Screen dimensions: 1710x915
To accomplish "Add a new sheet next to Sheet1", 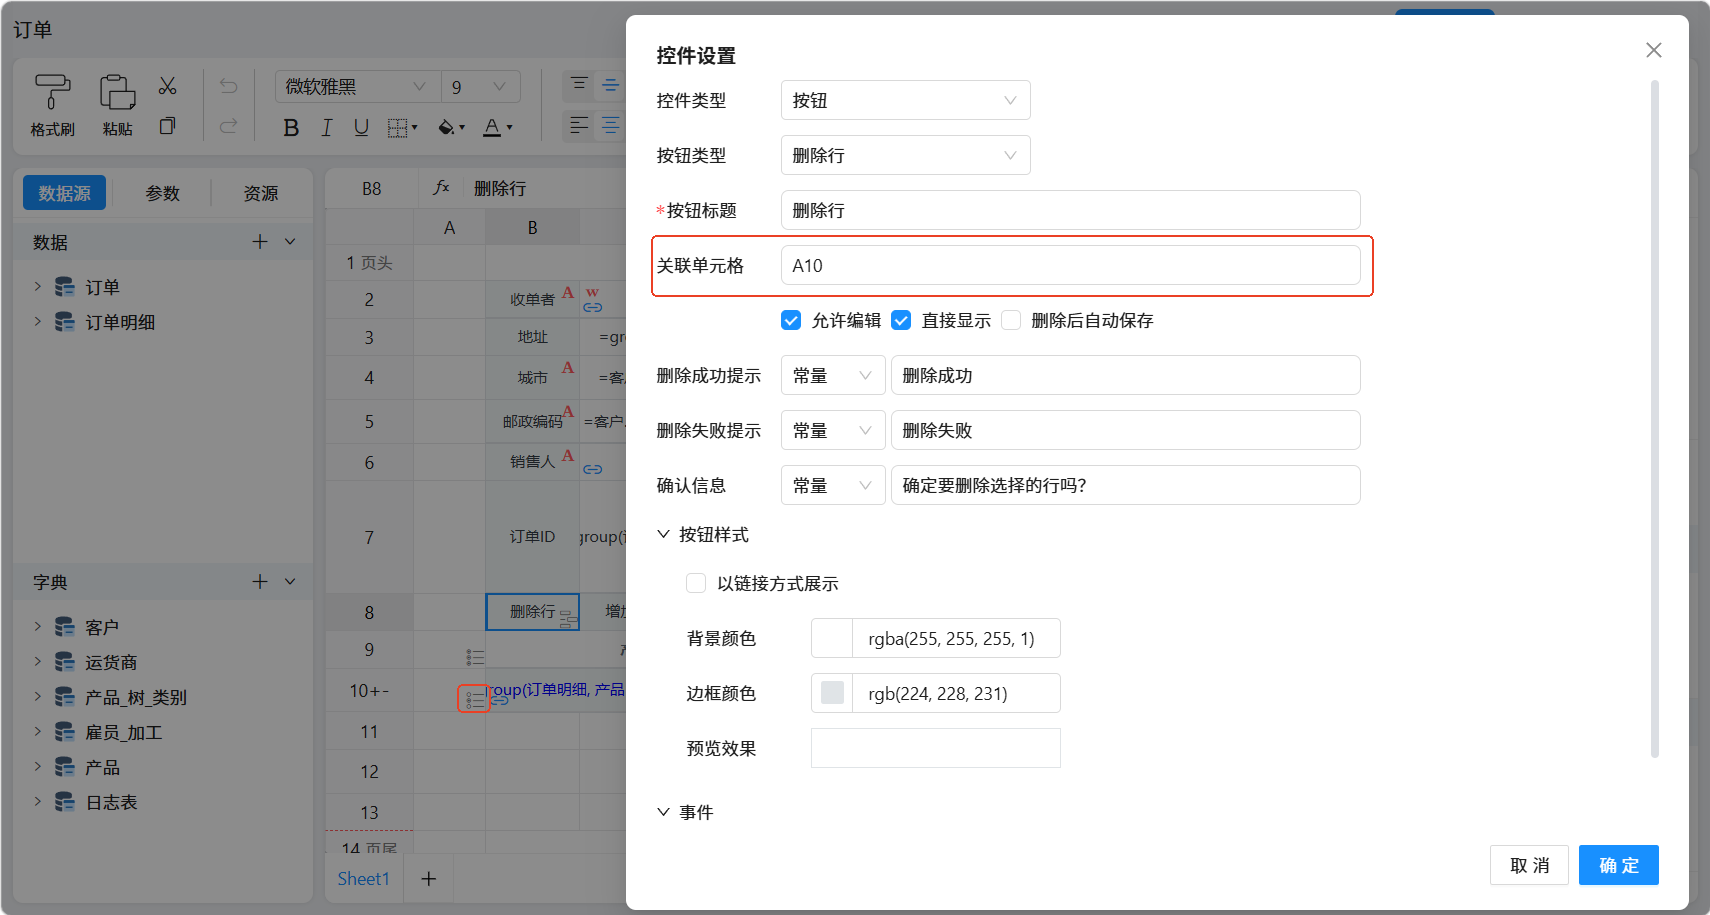I will tap(429, 878).
